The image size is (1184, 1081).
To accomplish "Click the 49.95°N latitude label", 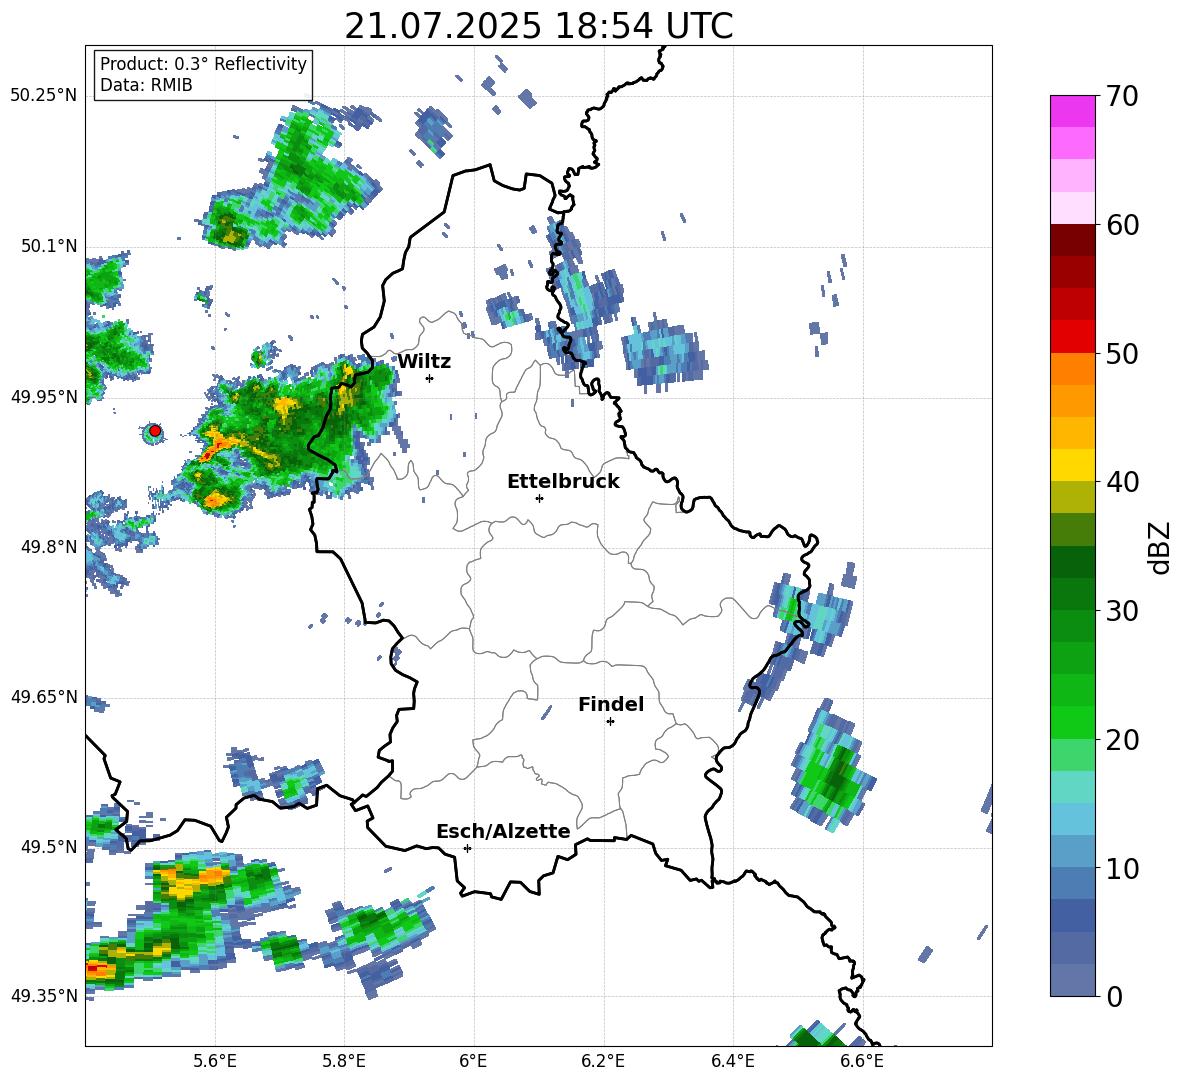I will click(x=44, y=396).
